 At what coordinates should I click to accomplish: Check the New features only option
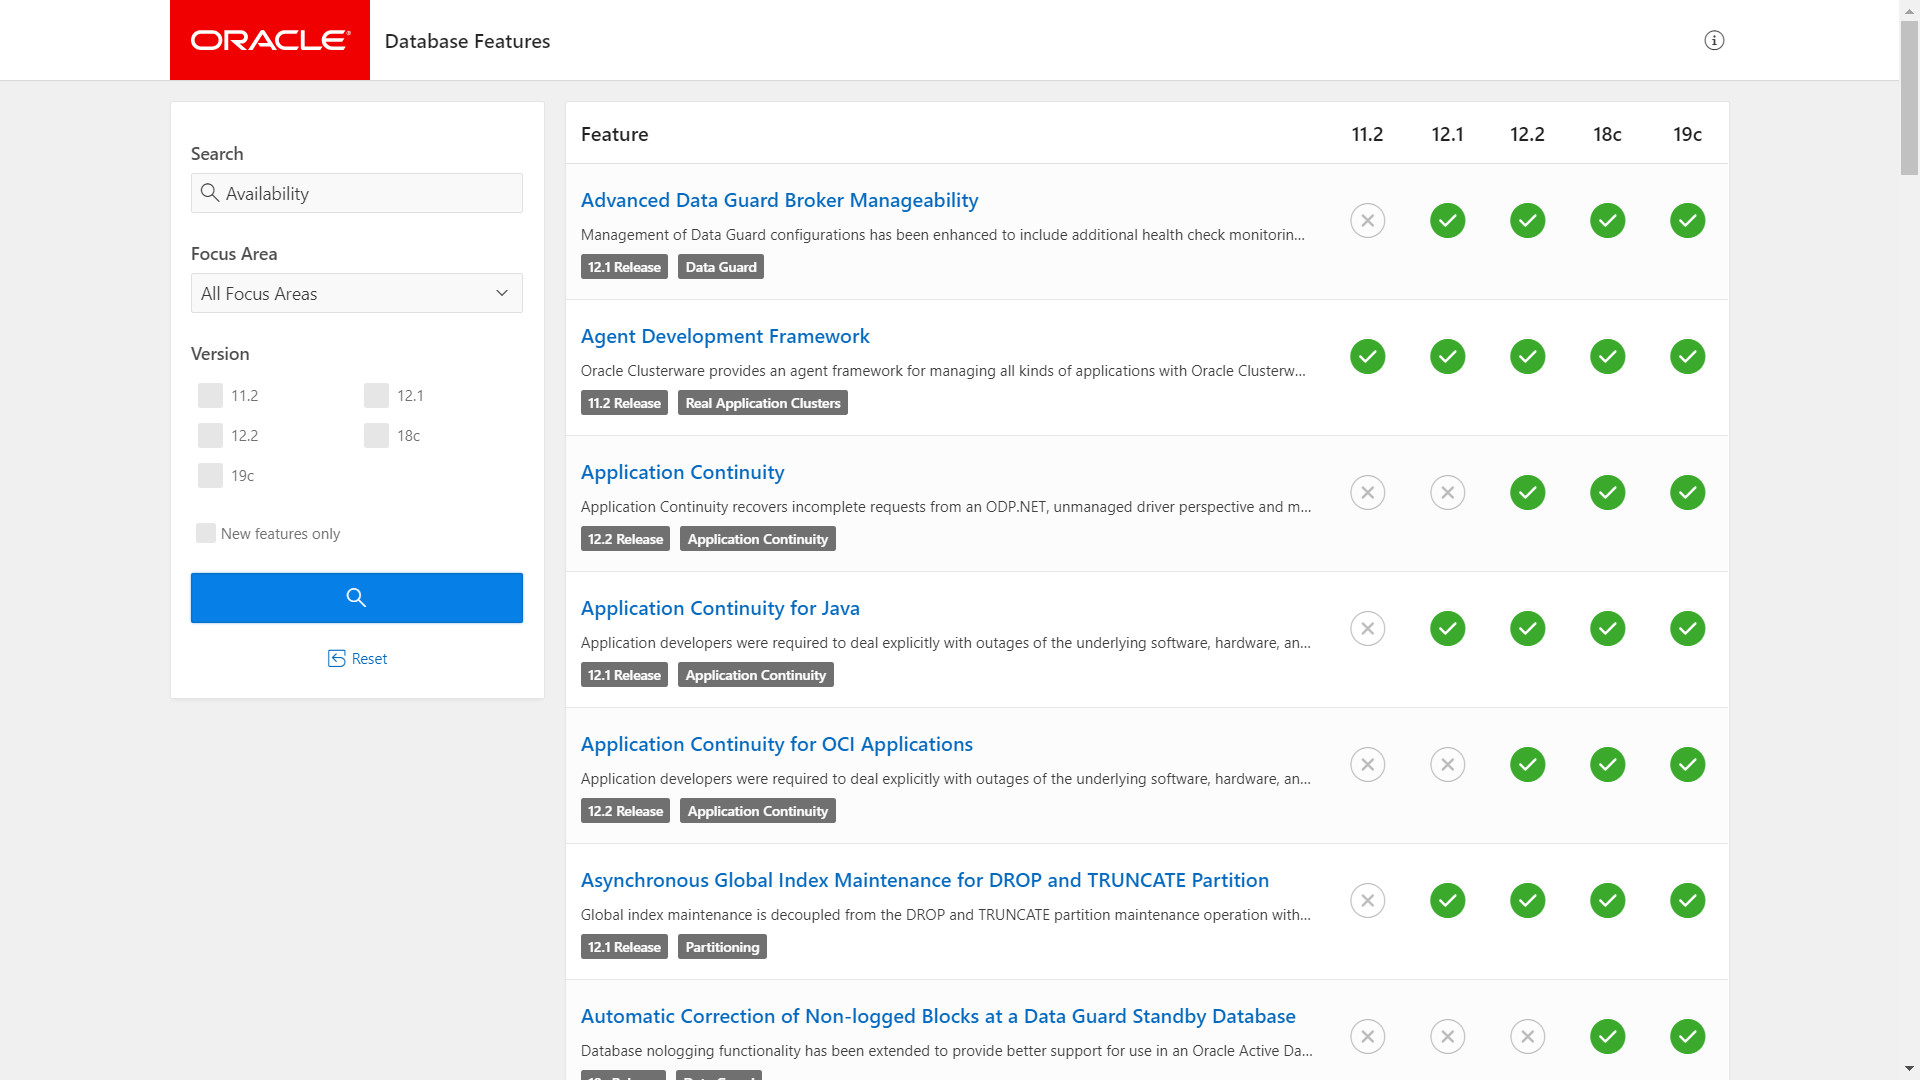click(206, 534)
